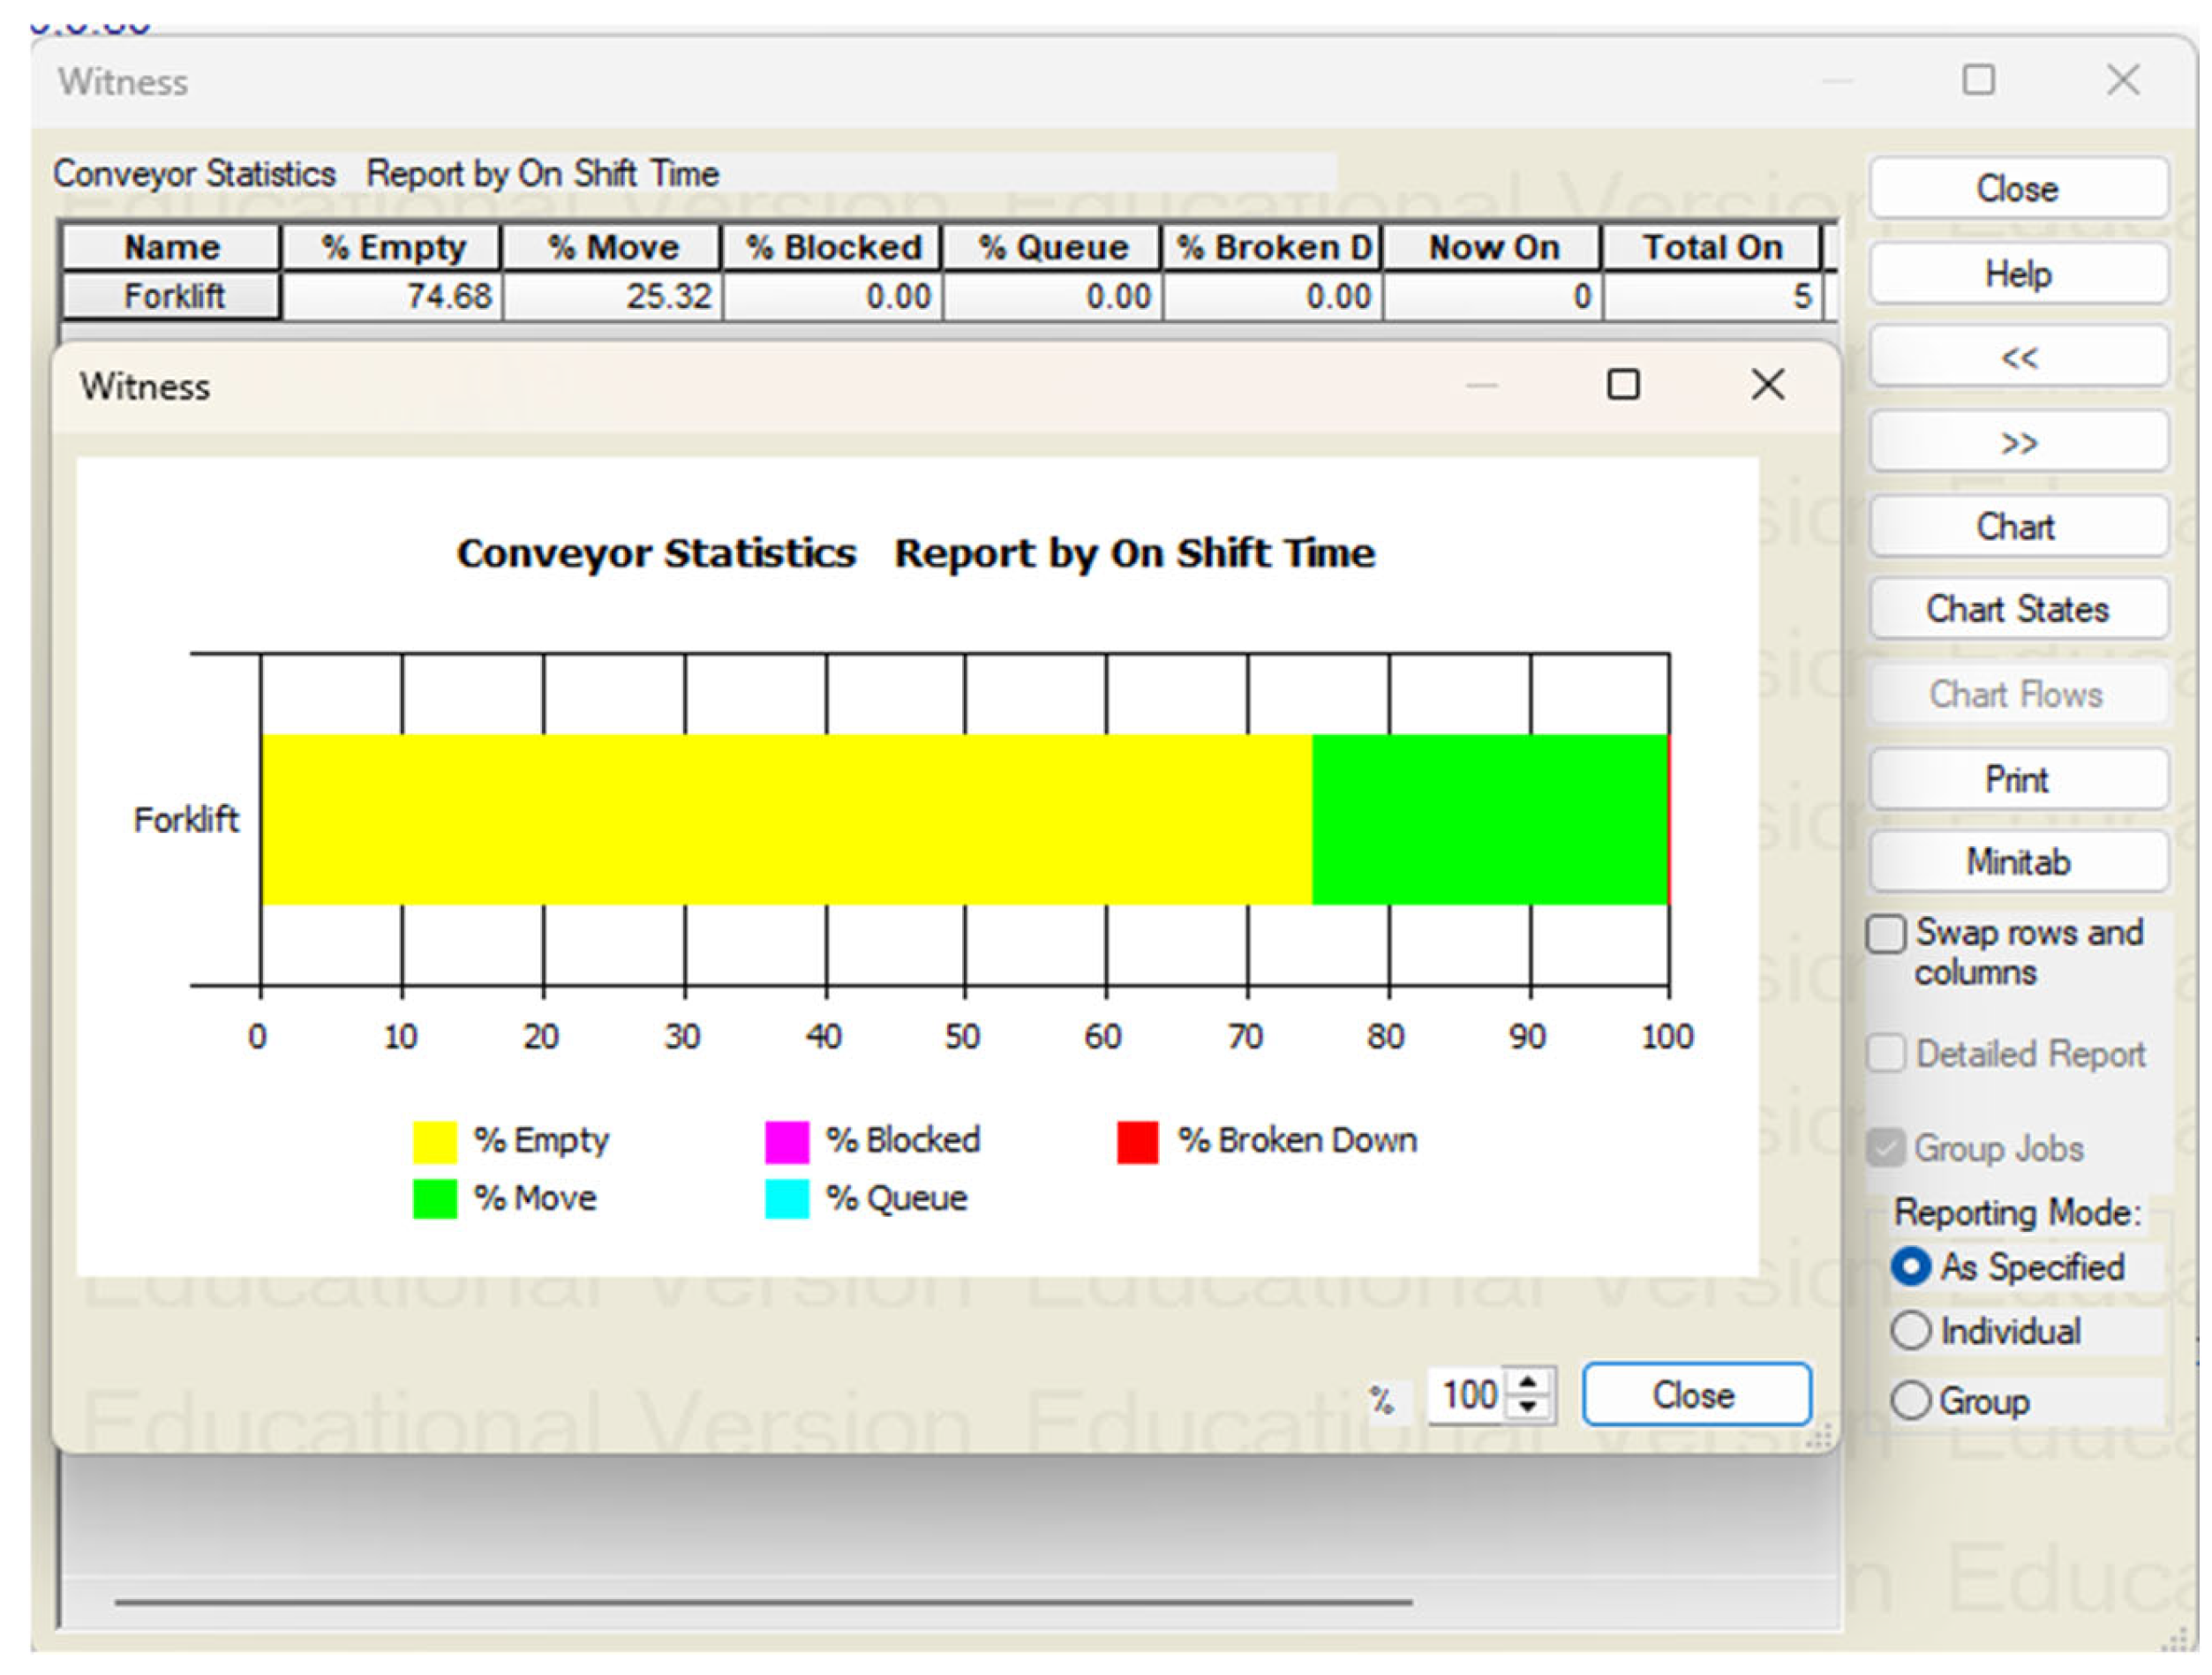Select the Forklift row header
2212x1675 pixels.
[x=172, y=297]
